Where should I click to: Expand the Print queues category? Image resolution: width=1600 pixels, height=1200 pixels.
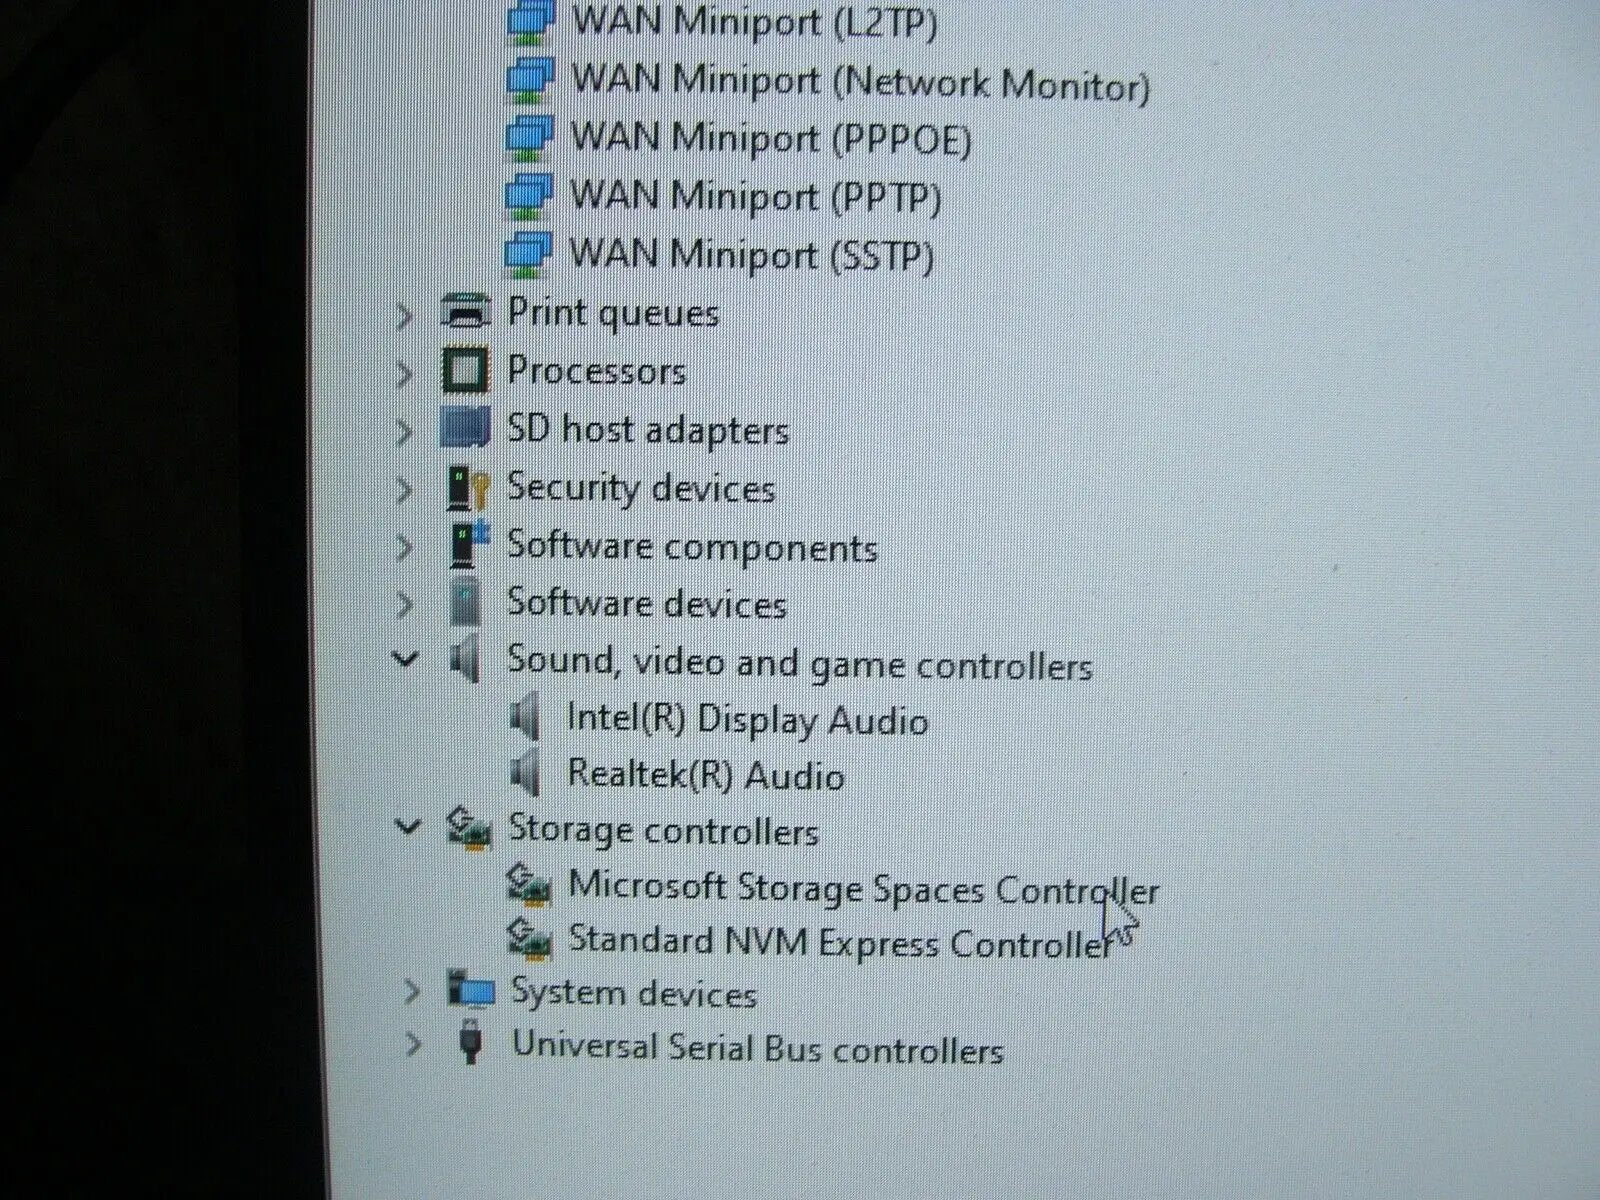(x=404, y=316)
